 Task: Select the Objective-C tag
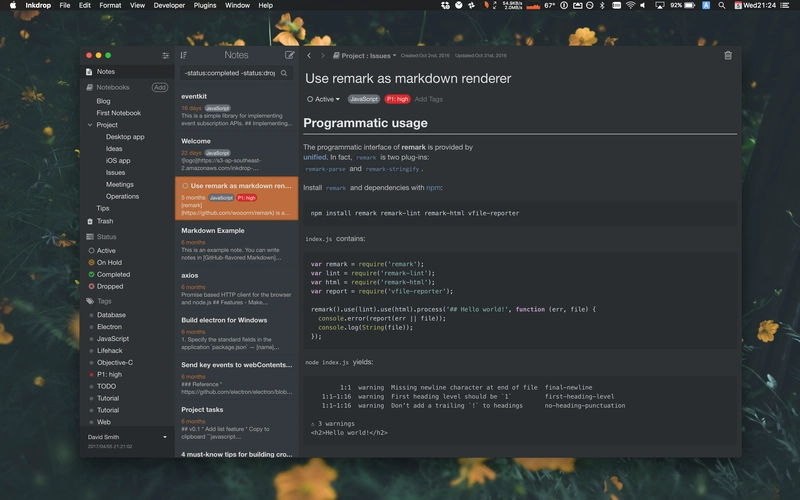click(114, 363)
